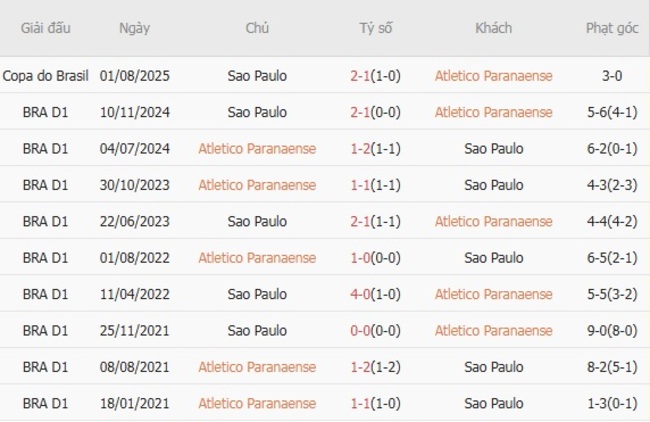Click the Phạt góc column header
The width and height of the screenshot is (650, 422).
[612, 28]
